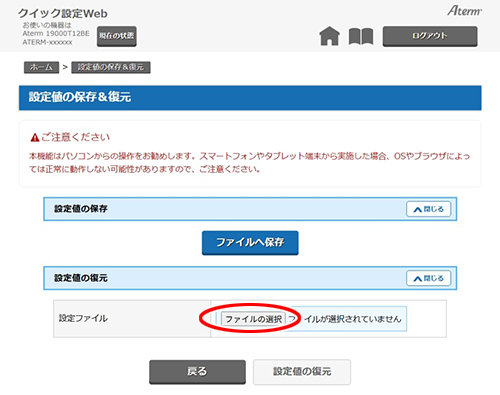Select the ホーム breadcrumb
The width and height of the screenshot is (500, 395).
(x=41, y=67)
